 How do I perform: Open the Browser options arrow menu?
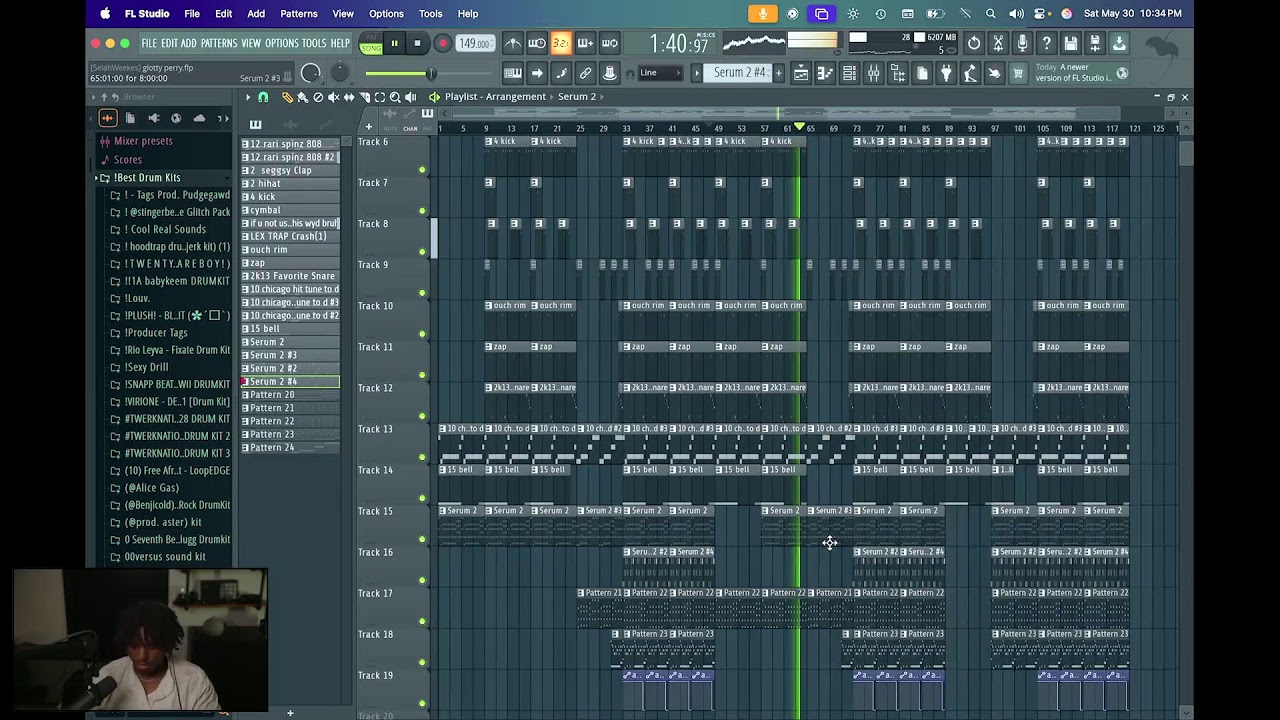click(x=92, y=97)
